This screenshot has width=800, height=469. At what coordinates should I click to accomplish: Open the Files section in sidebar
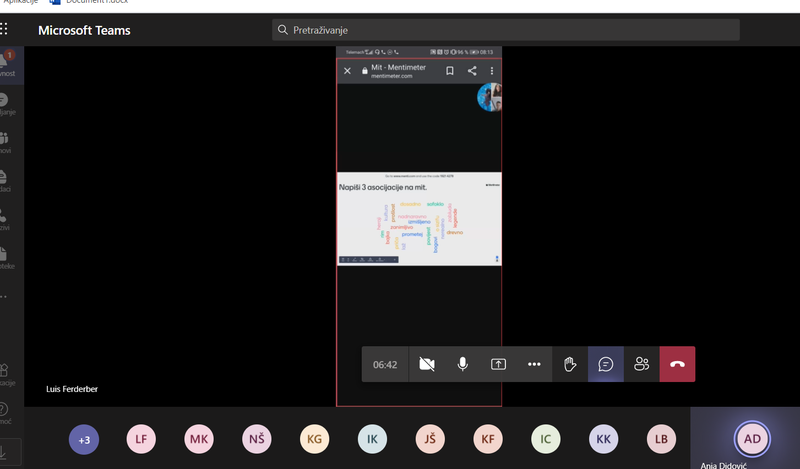(x=7, y=258)
